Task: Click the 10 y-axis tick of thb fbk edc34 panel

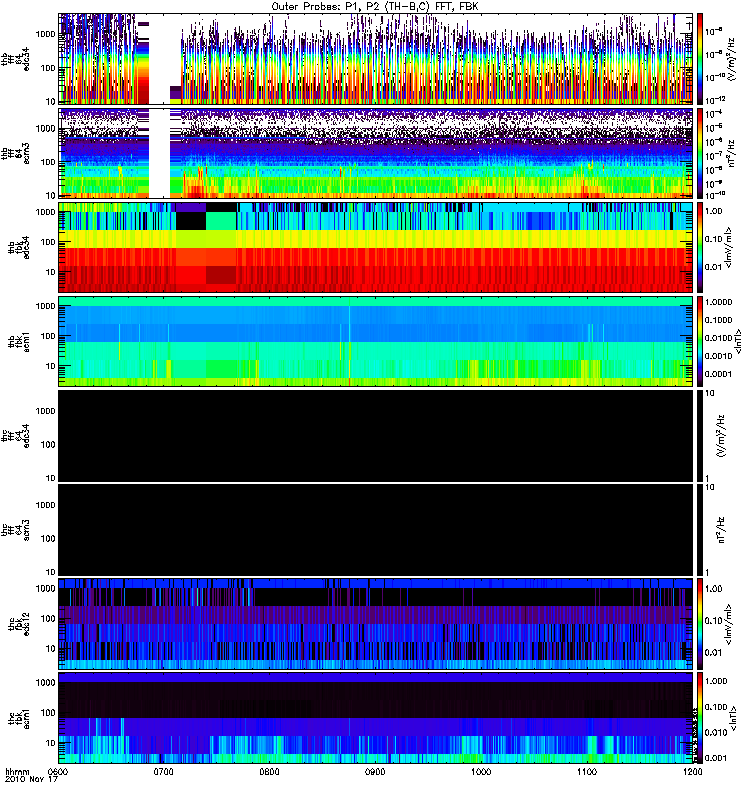Action: (x=50, y=272)
